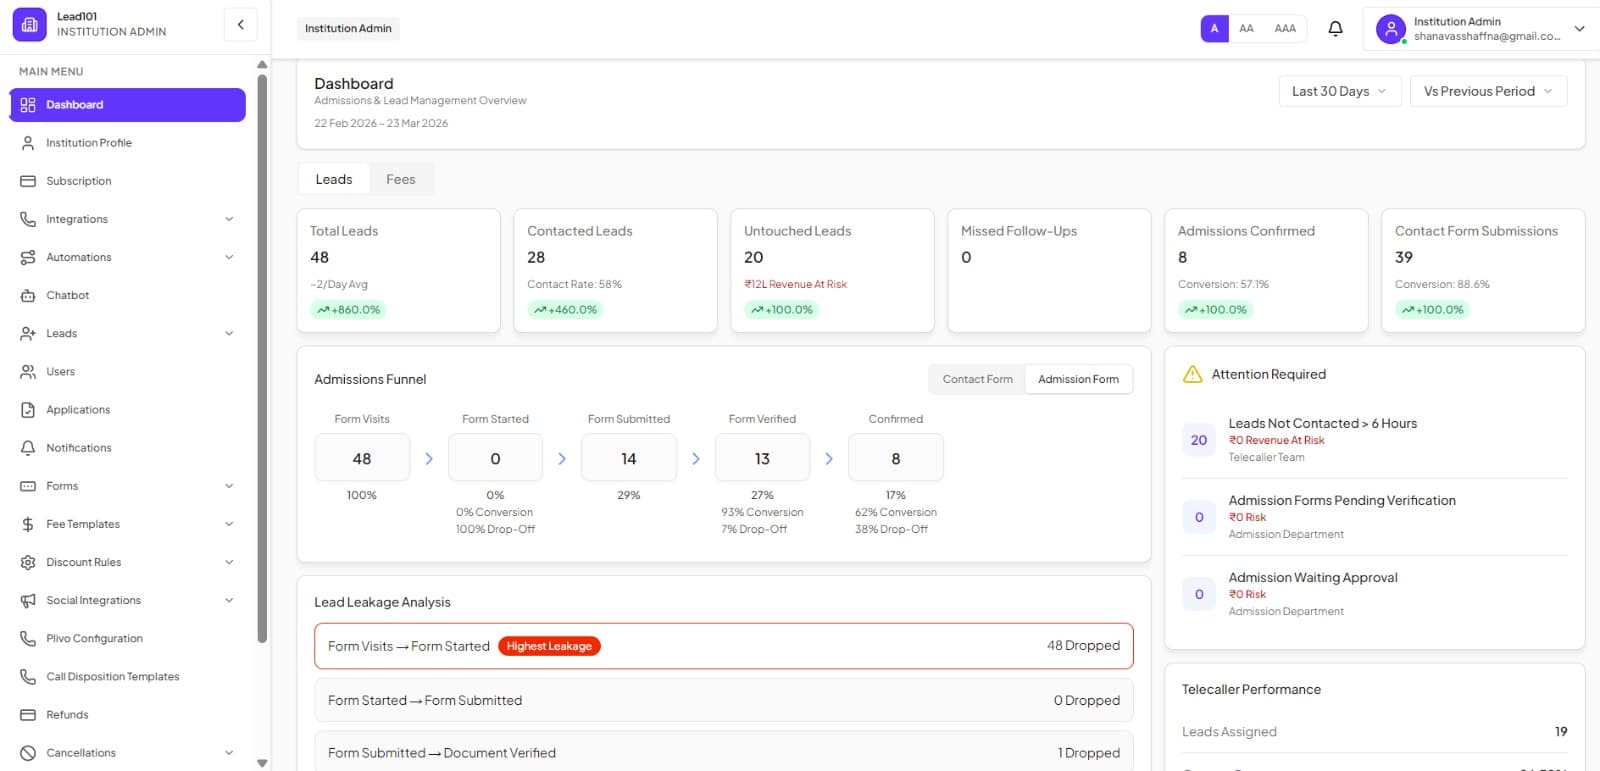Screen dimensions: 1600x771
Task: Click the Leads add-user icon
Action: [x=28, y=333]
